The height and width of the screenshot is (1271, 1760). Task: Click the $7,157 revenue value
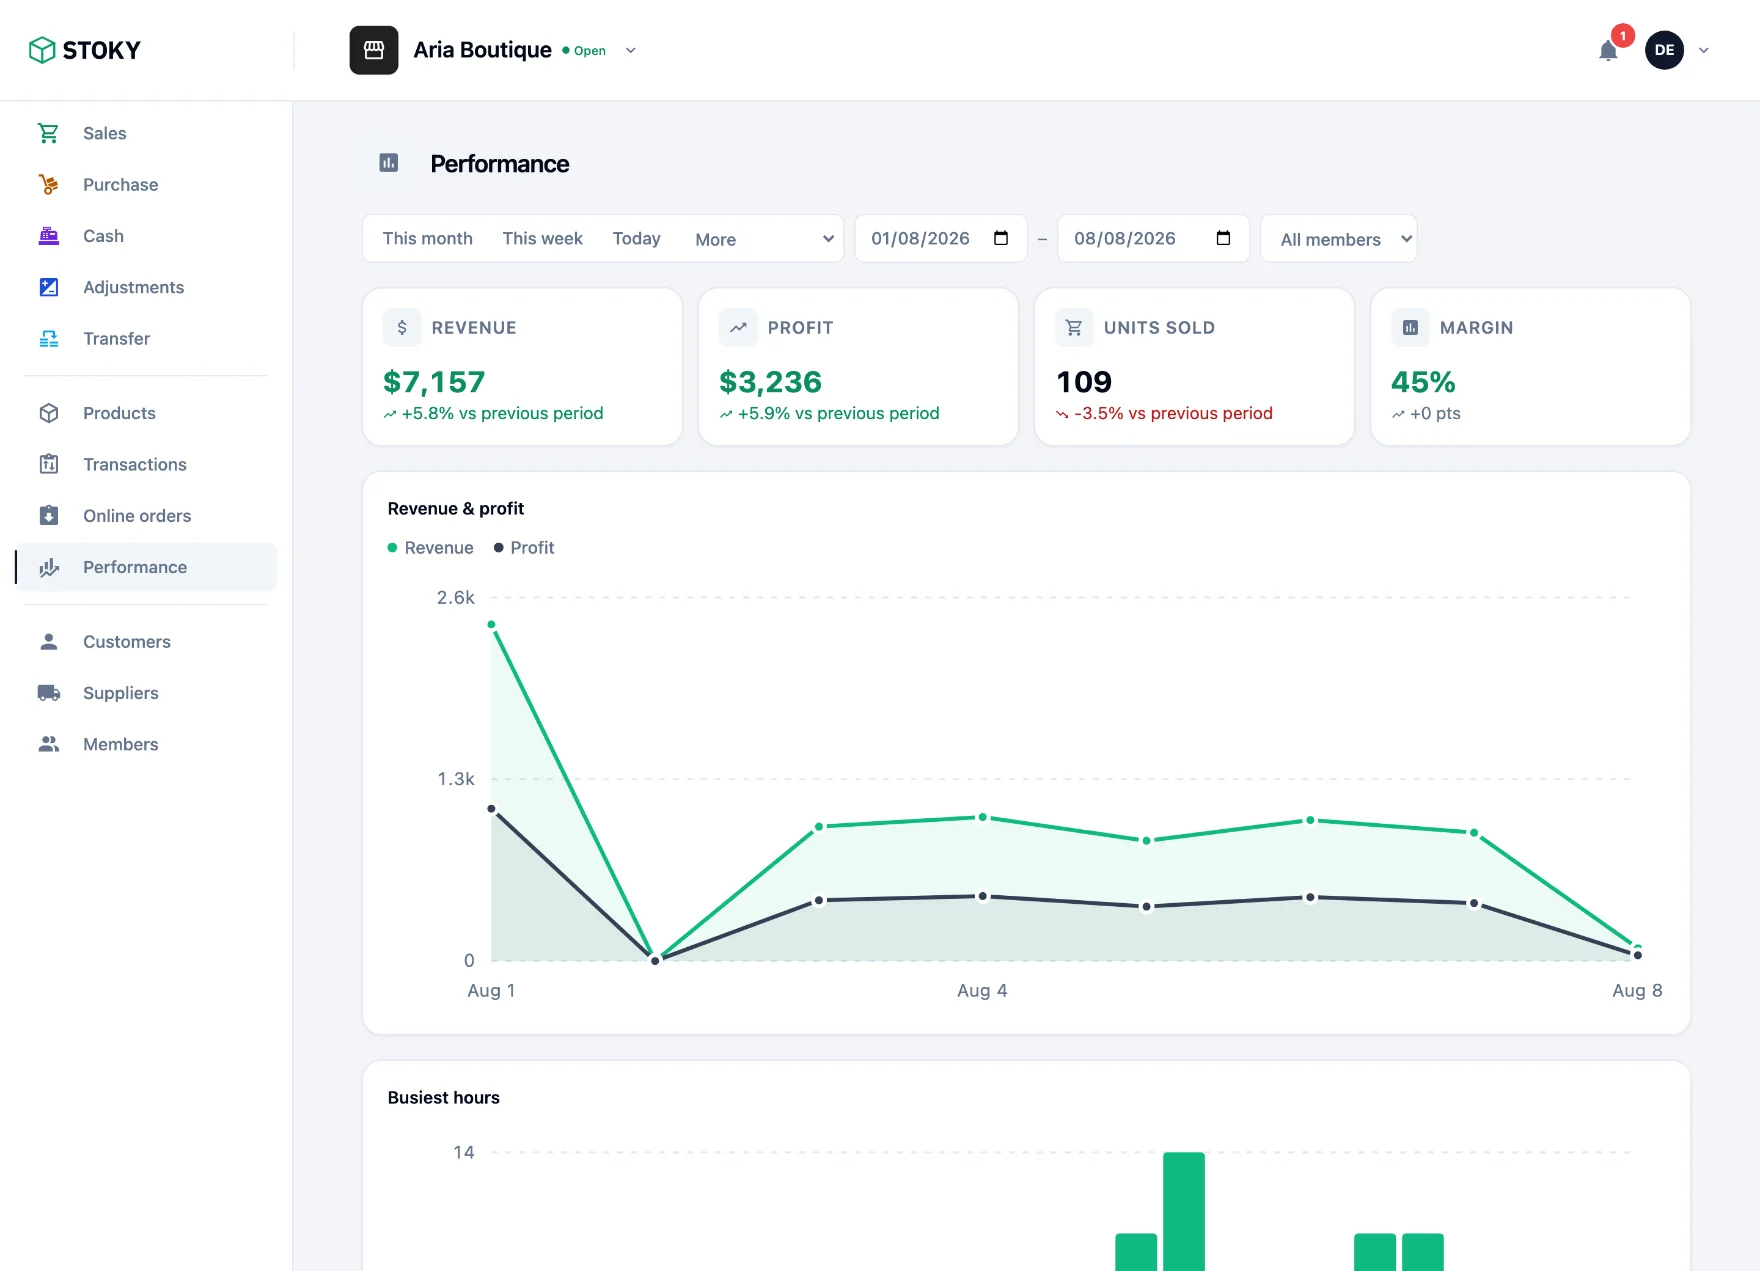click(x=434, y=381)
